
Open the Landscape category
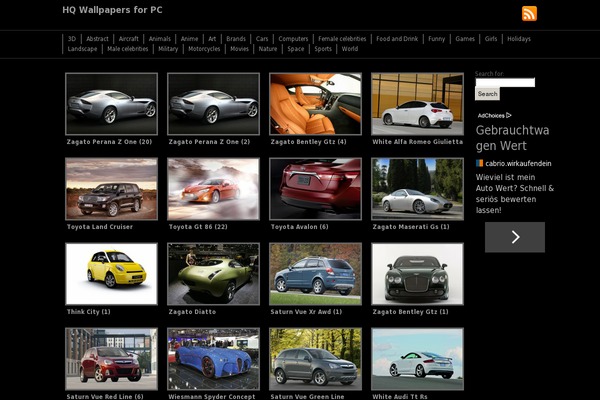pos(82,49)
